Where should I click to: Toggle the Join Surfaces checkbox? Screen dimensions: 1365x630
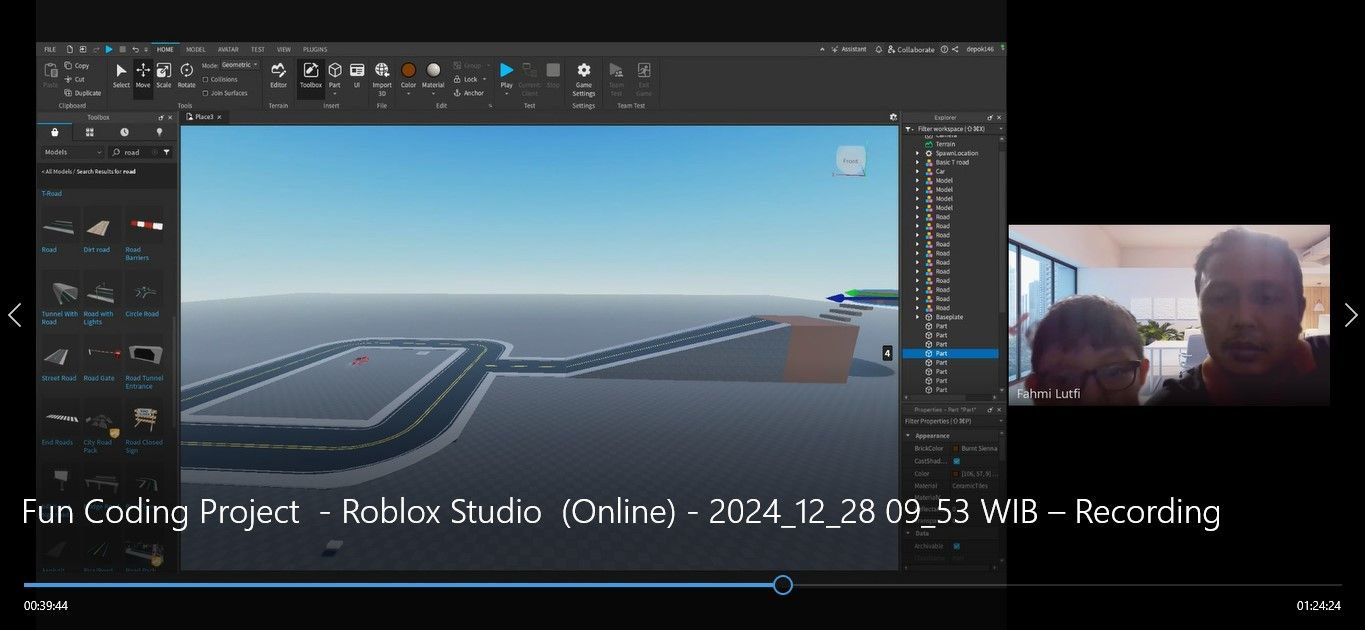(205, 93)
